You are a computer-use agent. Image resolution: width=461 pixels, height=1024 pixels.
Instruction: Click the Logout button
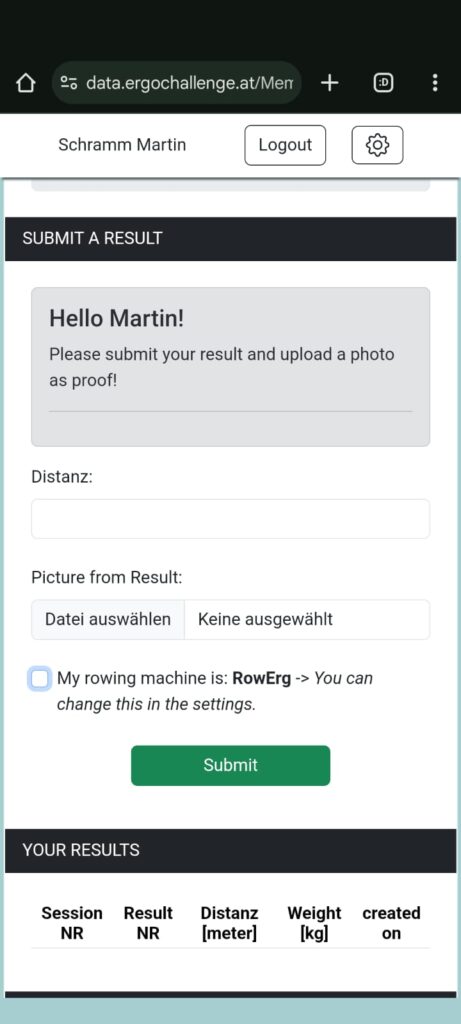click(x=285, y=145)
